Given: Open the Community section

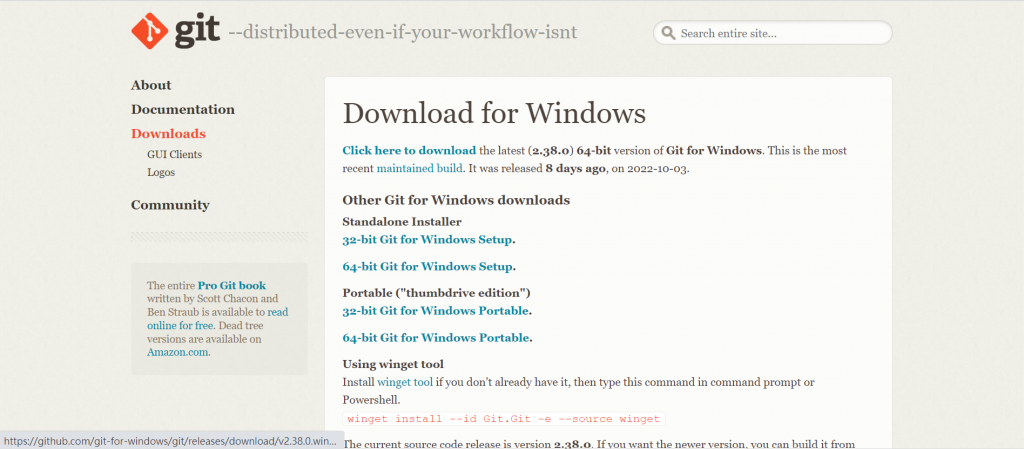Looking at the screenshot, I should pos(170,205).
